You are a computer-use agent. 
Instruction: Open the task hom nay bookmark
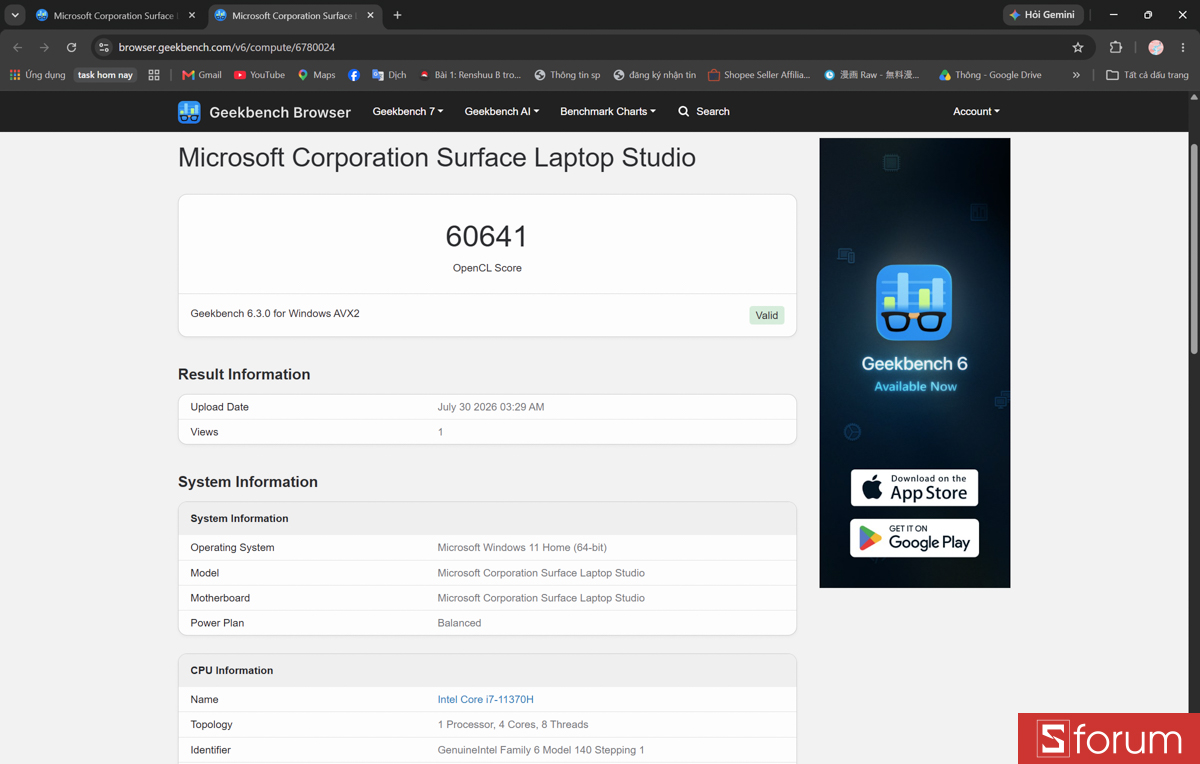pyautogui.click(x=105, y=75)
